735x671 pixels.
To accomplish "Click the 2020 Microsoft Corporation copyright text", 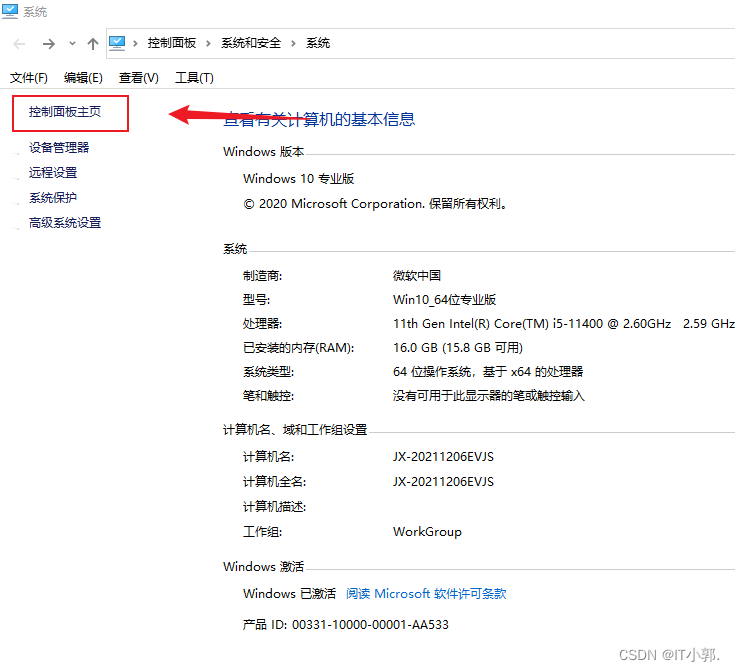I will [x=375, y=204].
